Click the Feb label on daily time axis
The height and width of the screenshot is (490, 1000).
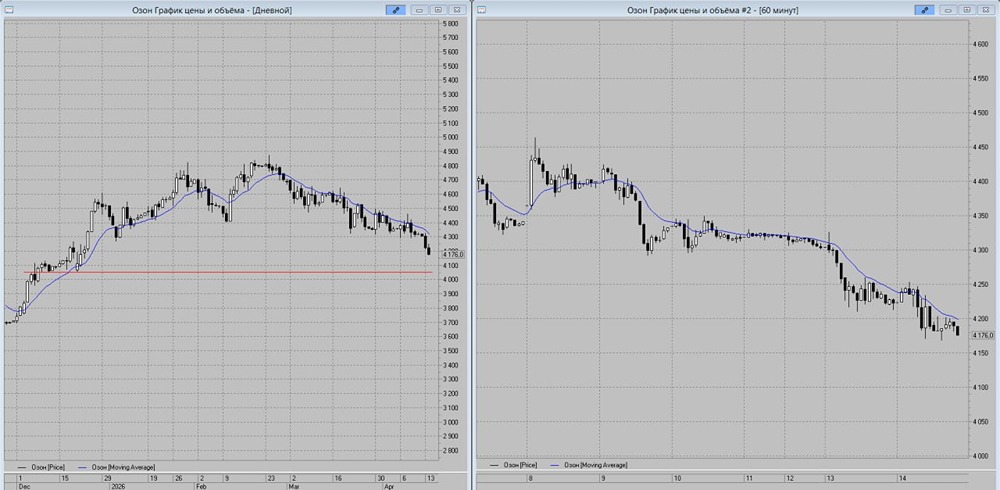[202, 486]
